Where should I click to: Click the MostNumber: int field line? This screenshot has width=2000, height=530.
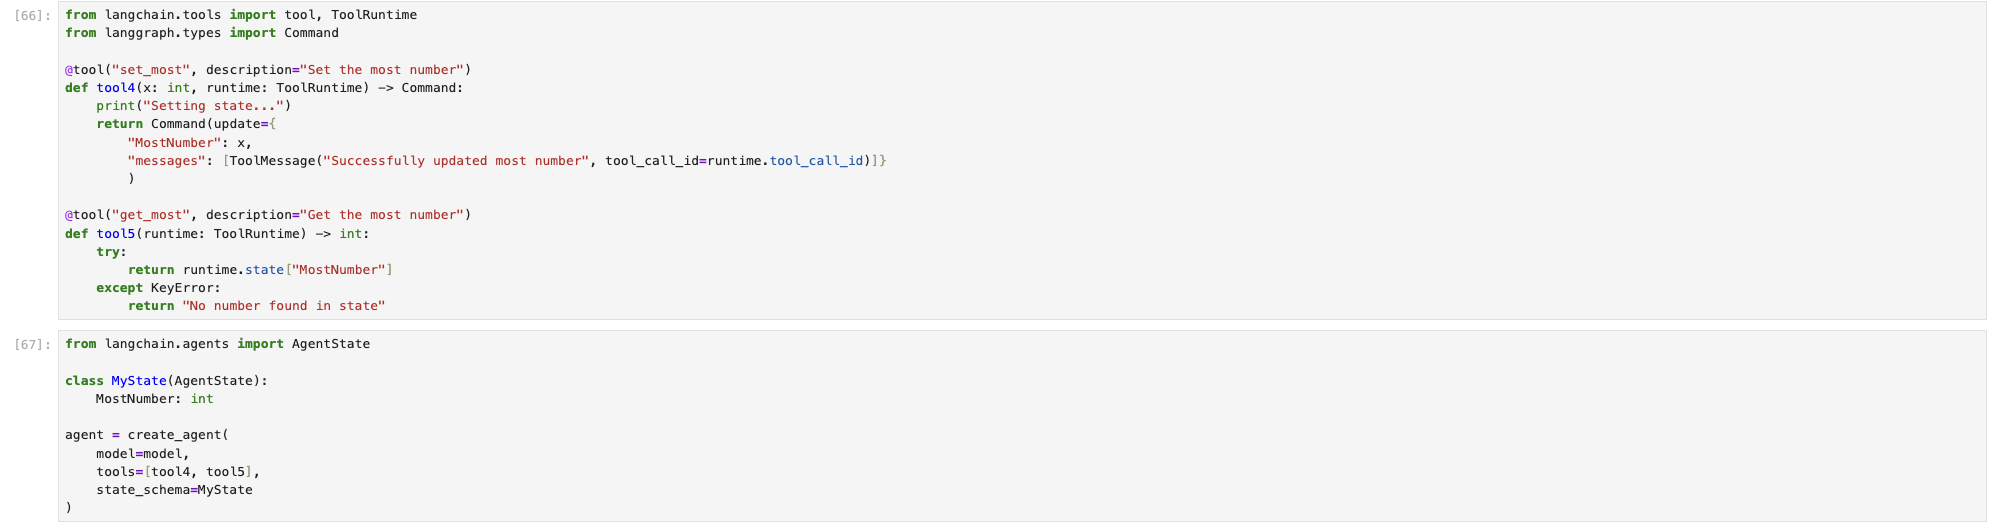tap(154, 399)
